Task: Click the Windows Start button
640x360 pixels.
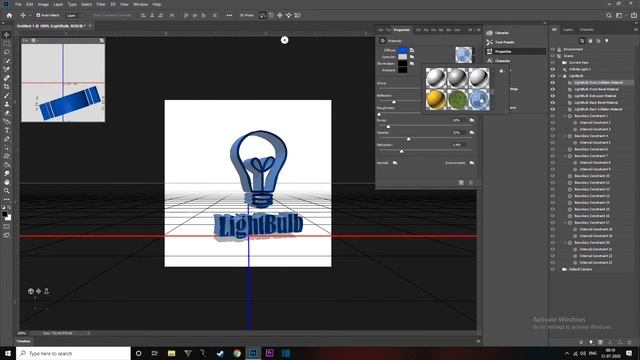Action: (x=8, y=353)
